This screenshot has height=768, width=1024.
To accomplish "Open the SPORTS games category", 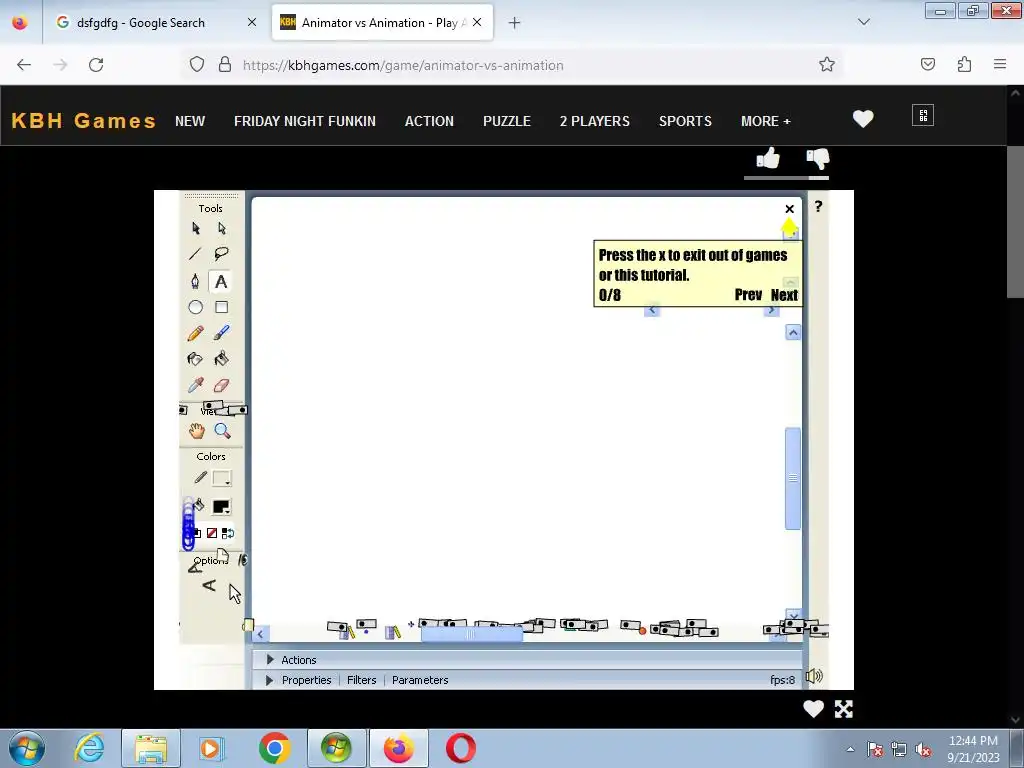I will [x=685, y=121].
